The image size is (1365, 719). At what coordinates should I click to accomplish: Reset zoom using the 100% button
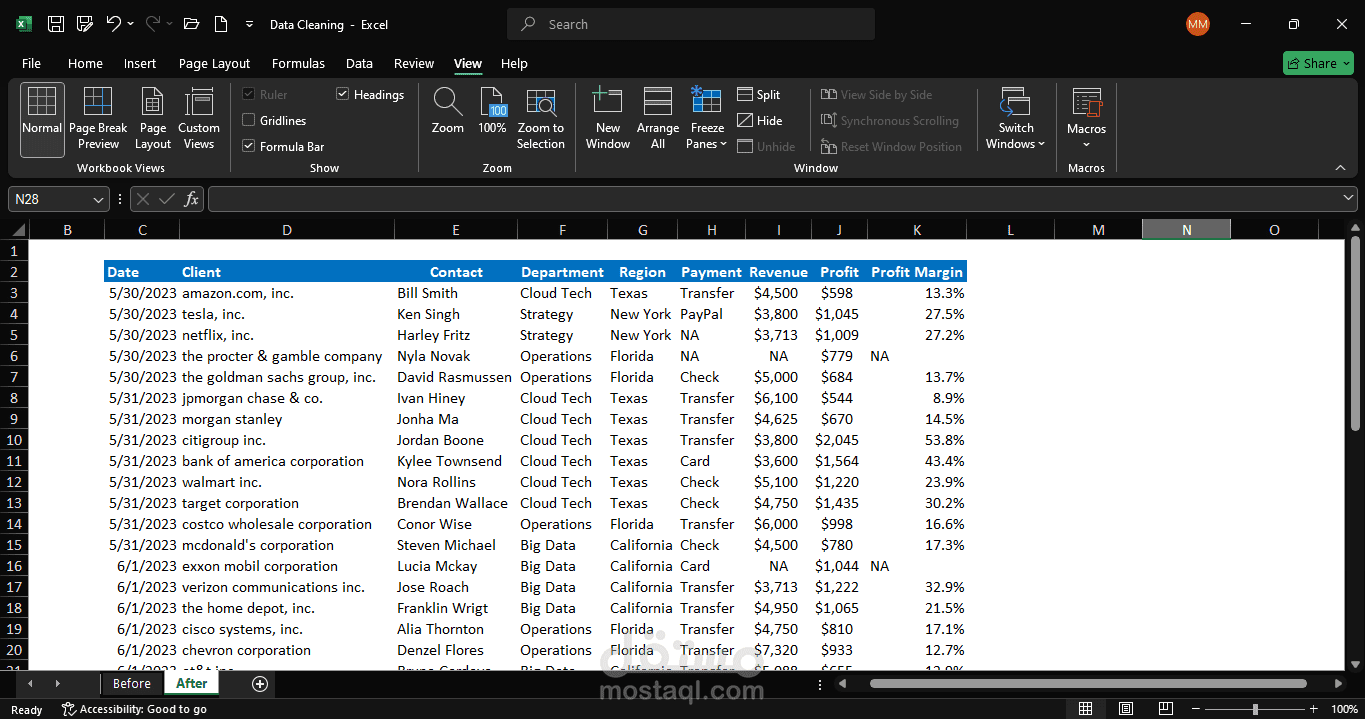coord(492,118)
